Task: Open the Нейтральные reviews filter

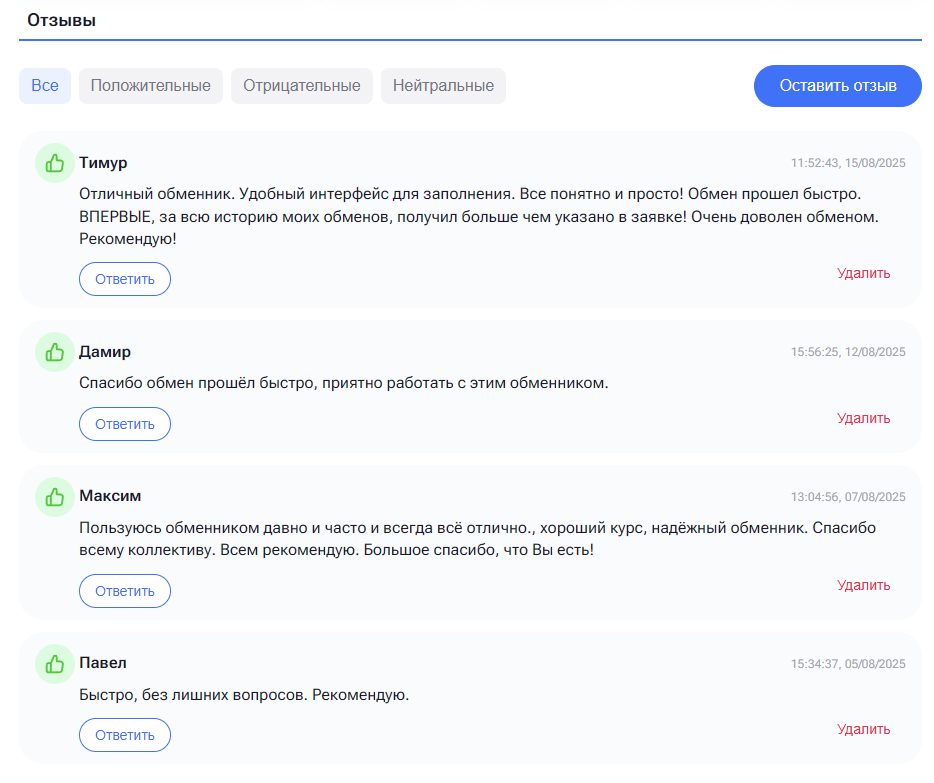Action: pyautogui.click(x=443, y=86)
